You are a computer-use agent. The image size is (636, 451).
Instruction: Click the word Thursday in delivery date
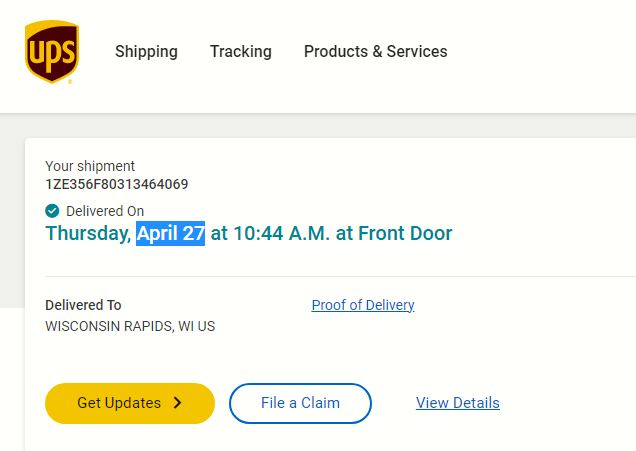pos(88,234)
